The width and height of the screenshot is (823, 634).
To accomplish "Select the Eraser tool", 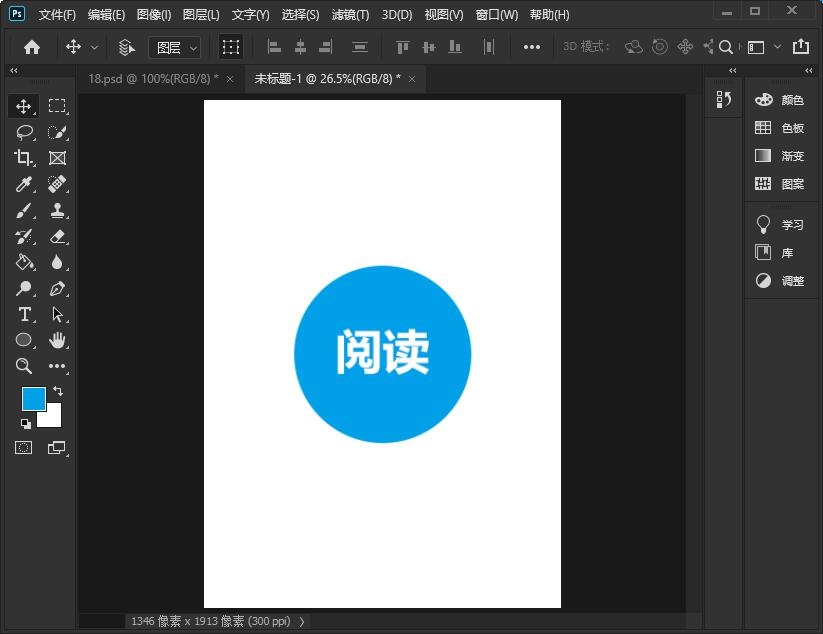I will click(57, 237).
